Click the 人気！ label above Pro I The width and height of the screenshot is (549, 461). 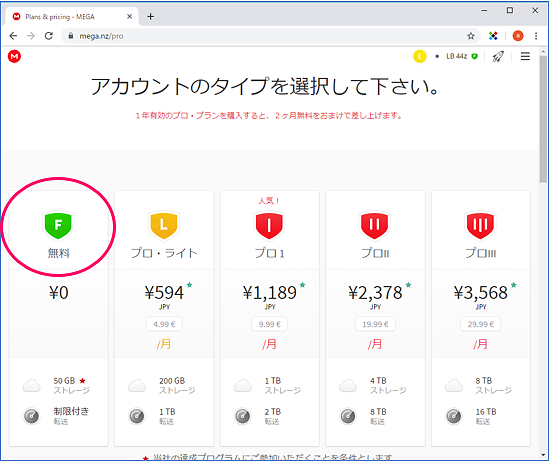[x=269, y=201]
